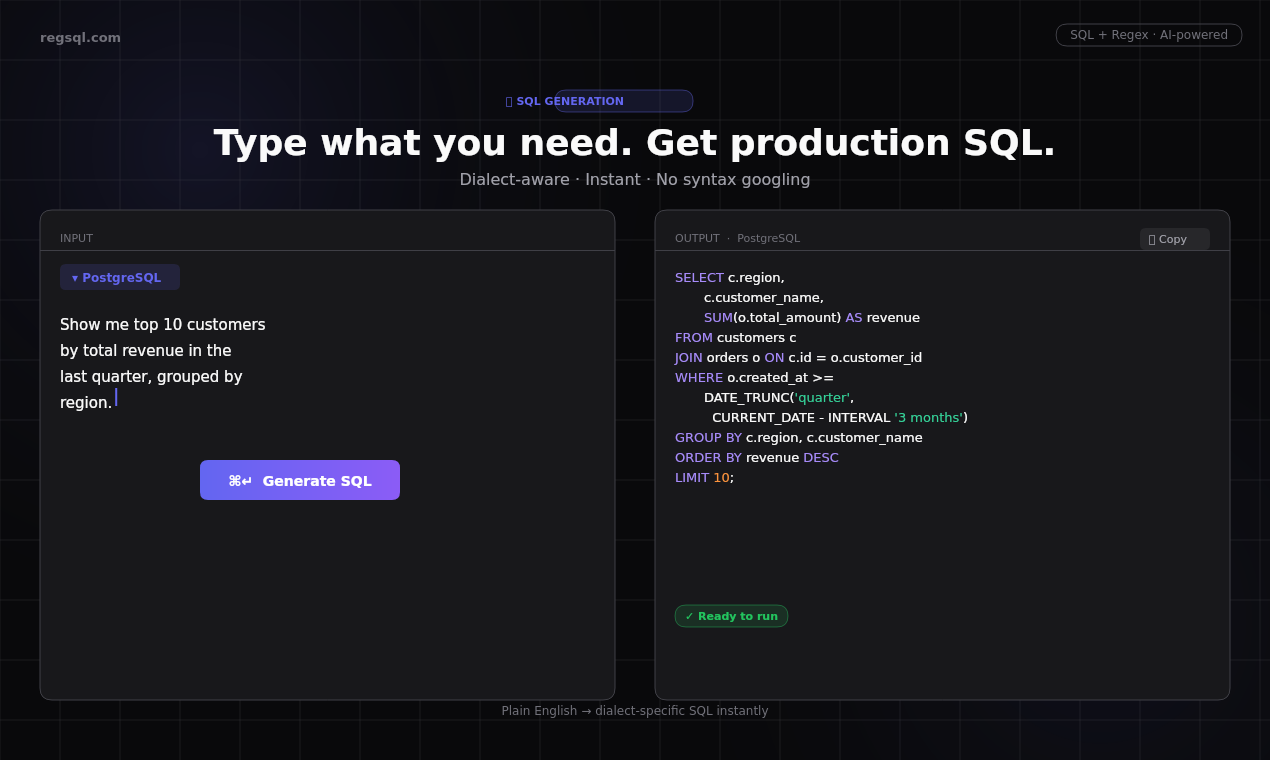Click the SUM(o.total_amount) AS revenue line

[x=812, y=318]
